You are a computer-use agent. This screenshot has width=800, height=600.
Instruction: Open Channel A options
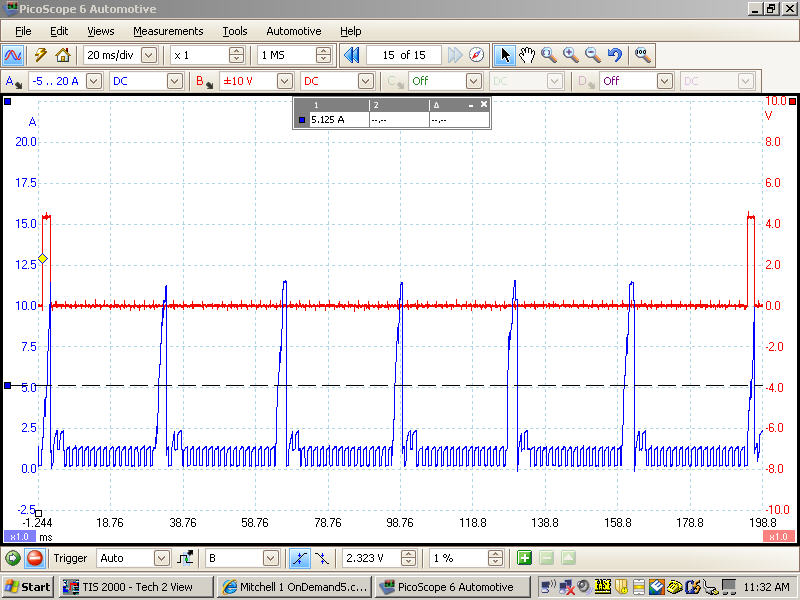(x=13, y=81)
